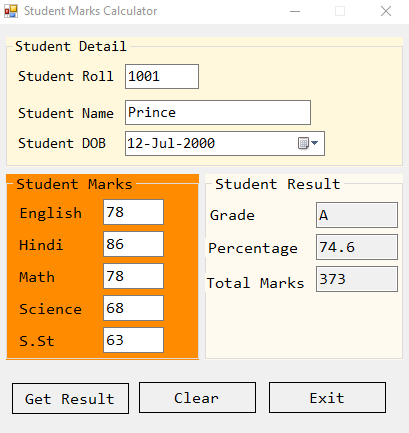The width and height of the screenshot is (409, 433).
Task: Click the Clear button
Action: tap(197, 398)
